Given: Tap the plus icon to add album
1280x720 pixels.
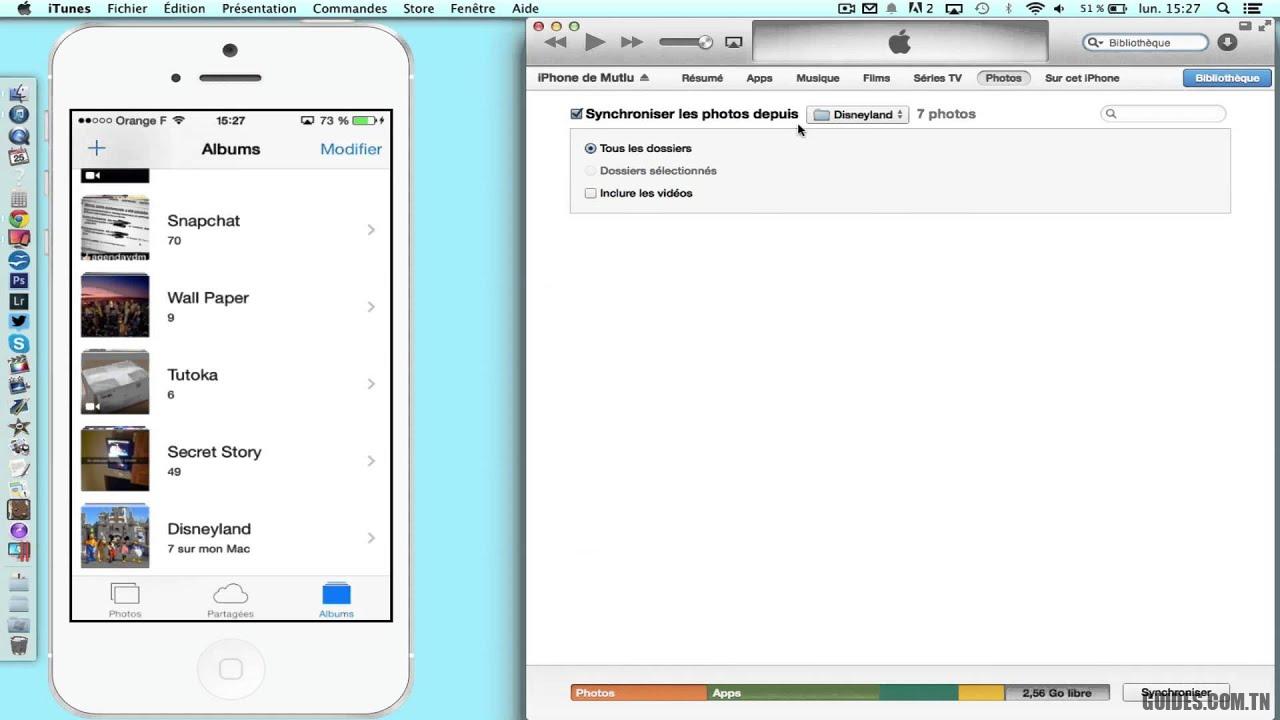Looking at the screenshot, I should [97, 149].
